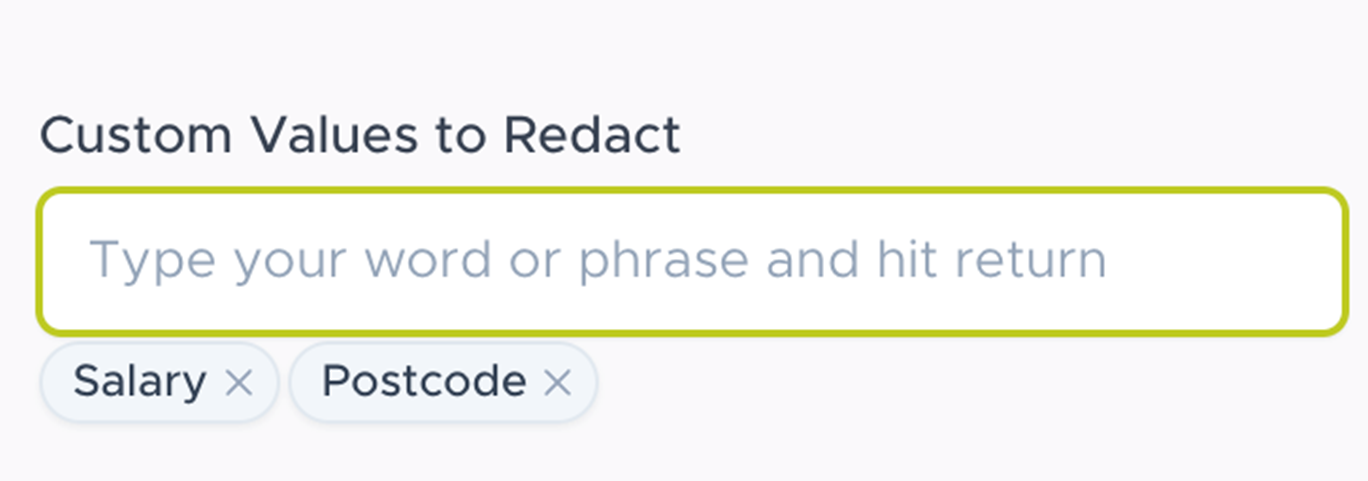Click the Salary chip label
The image size is (1368, 481).
[x=140, y=382]
